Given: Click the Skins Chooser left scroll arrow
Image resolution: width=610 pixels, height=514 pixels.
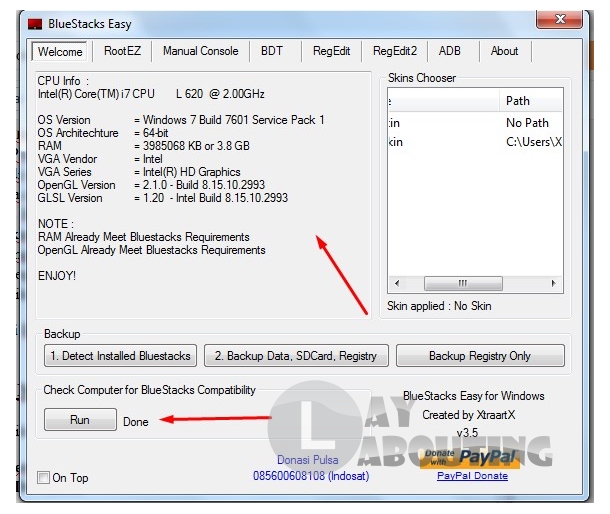Looking at the screenshot, I should click(397, 283).
